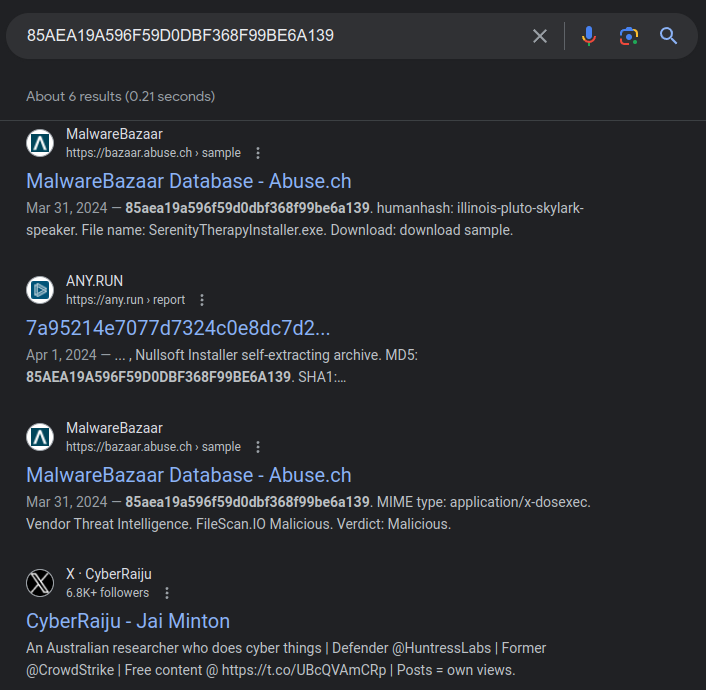This screenshot has height=690, width=706.
Task: Open first MalwareBazaar Database - Abuse.ch link
Action: 189,181
